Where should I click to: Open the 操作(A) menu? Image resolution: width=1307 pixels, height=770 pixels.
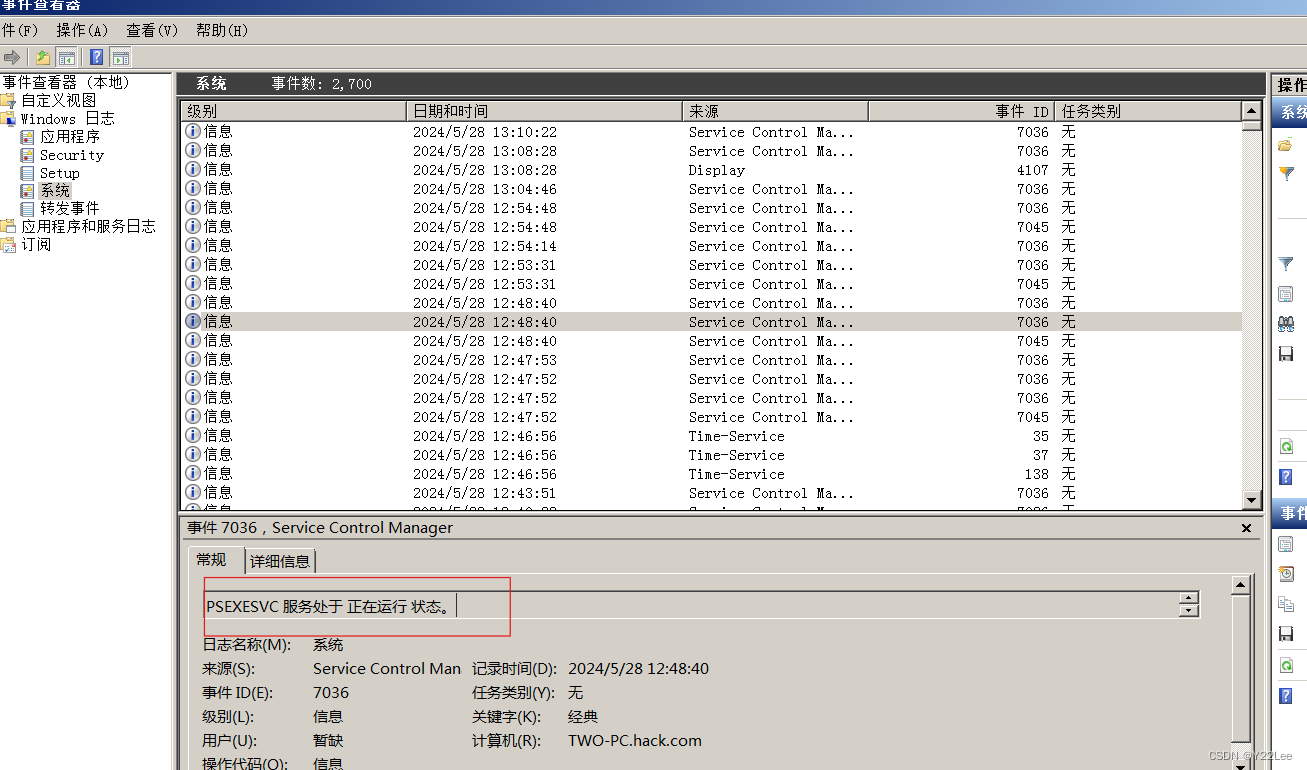[x=82, y=30]
